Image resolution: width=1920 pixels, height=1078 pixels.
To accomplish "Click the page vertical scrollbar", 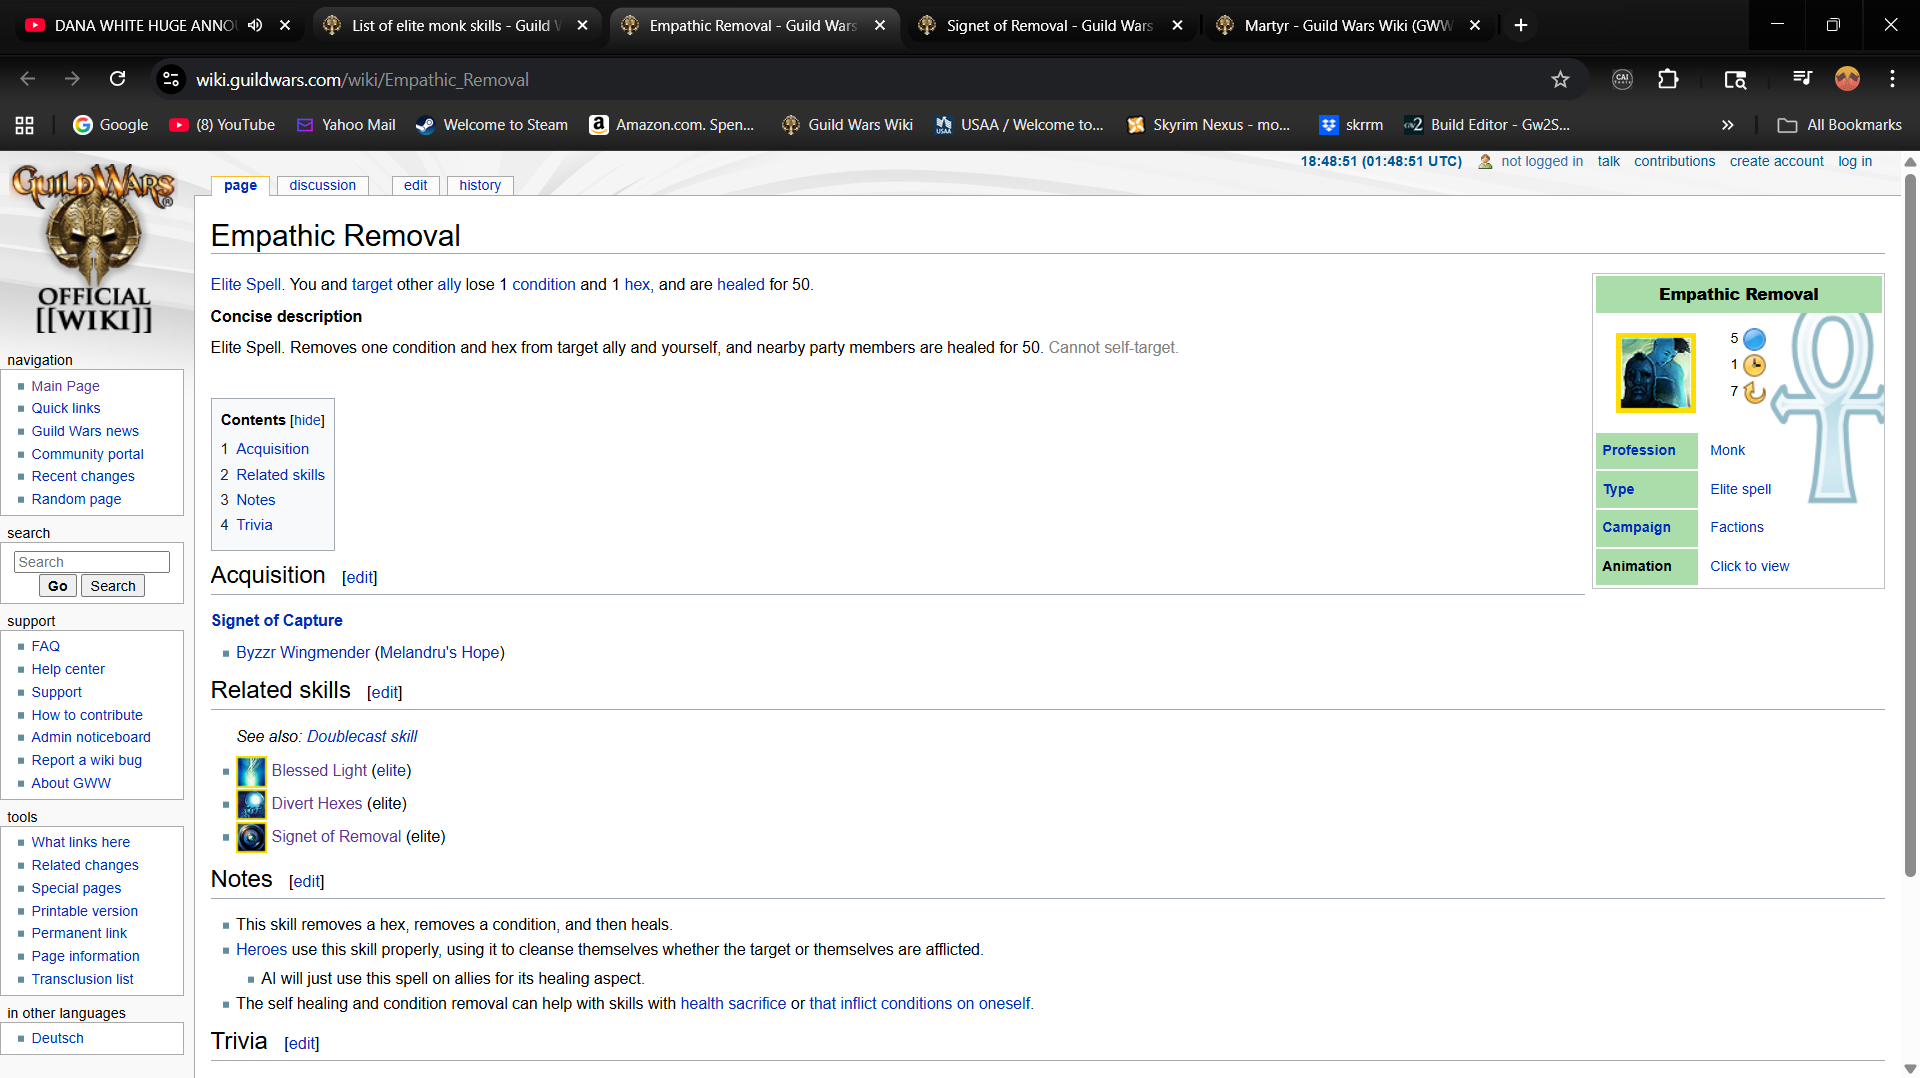I will point(1910,525).
